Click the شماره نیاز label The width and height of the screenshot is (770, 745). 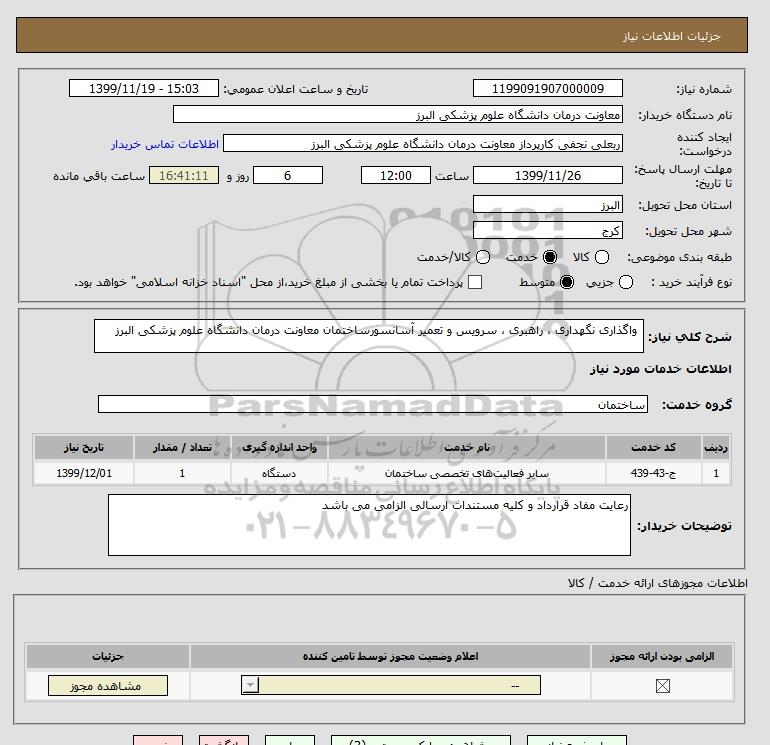pyautogui.click(x=704, y=89)
